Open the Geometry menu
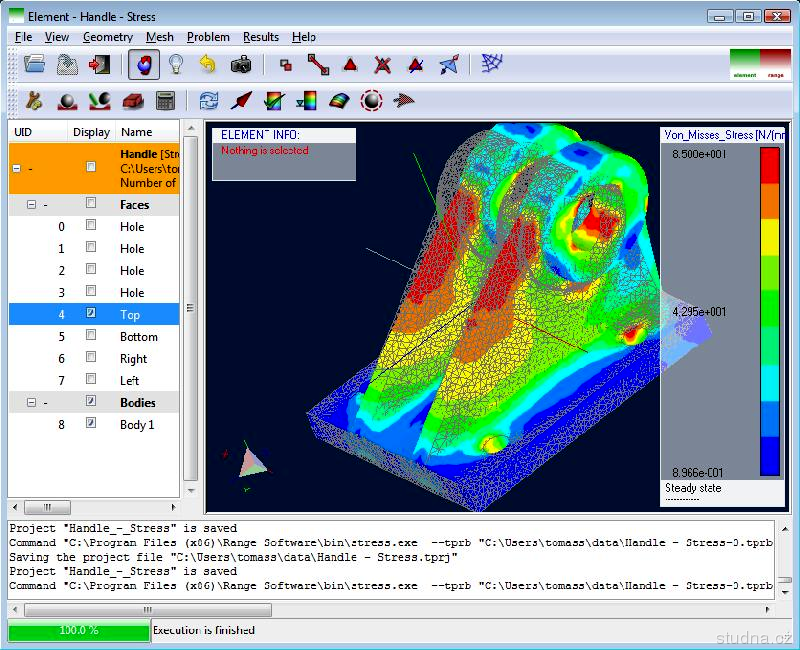 (107, 37)
